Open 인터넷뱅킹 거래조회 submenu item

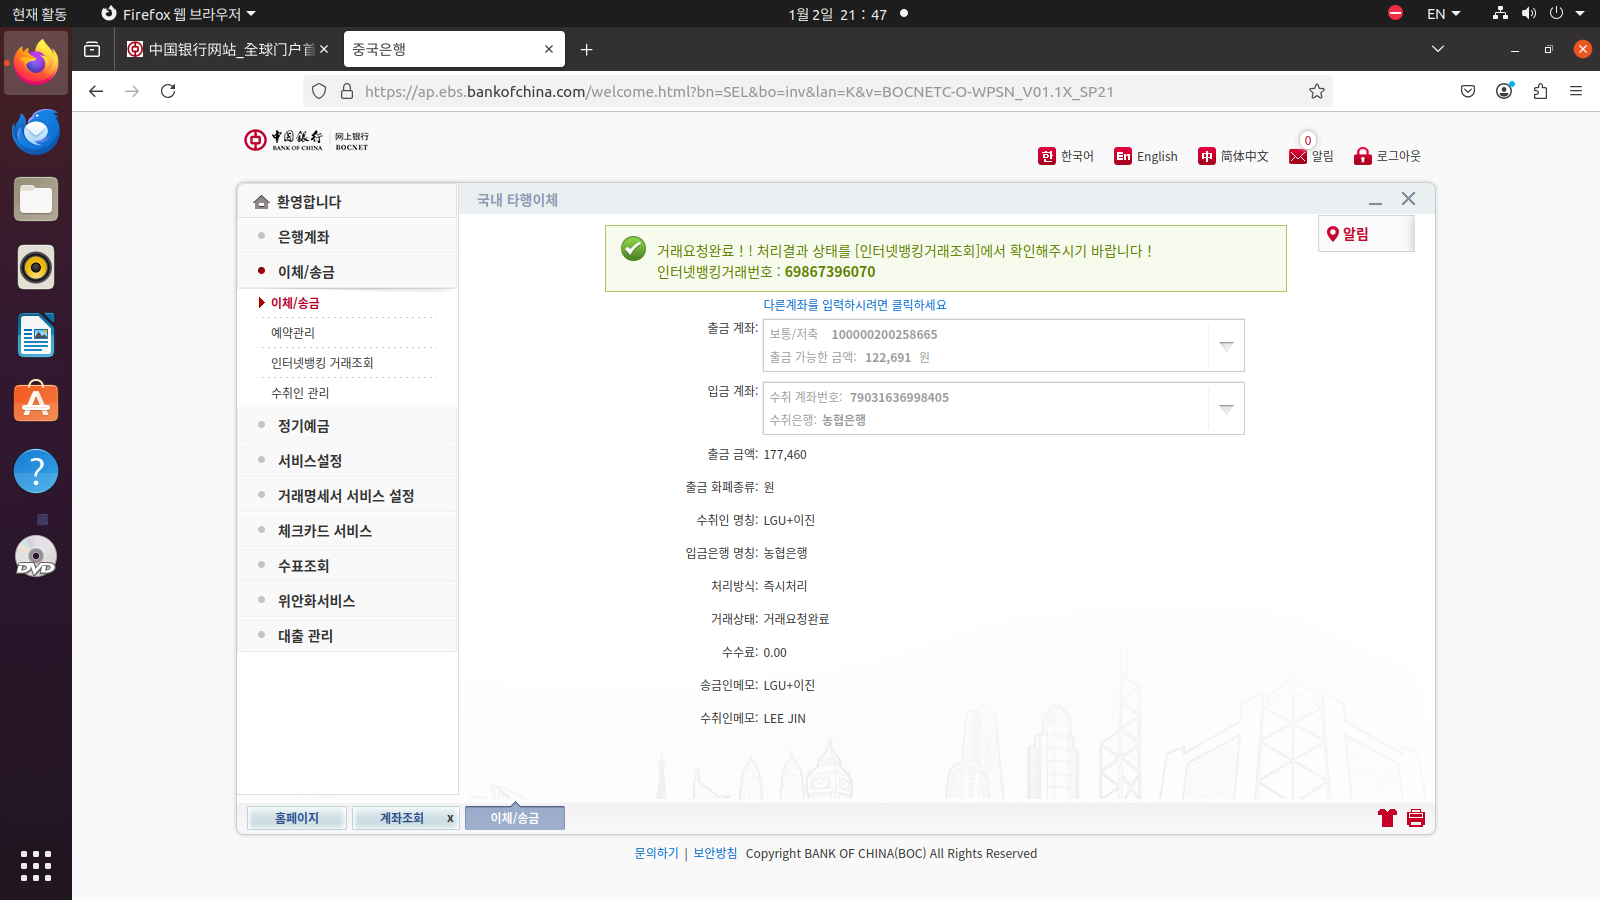pos(322,363)
